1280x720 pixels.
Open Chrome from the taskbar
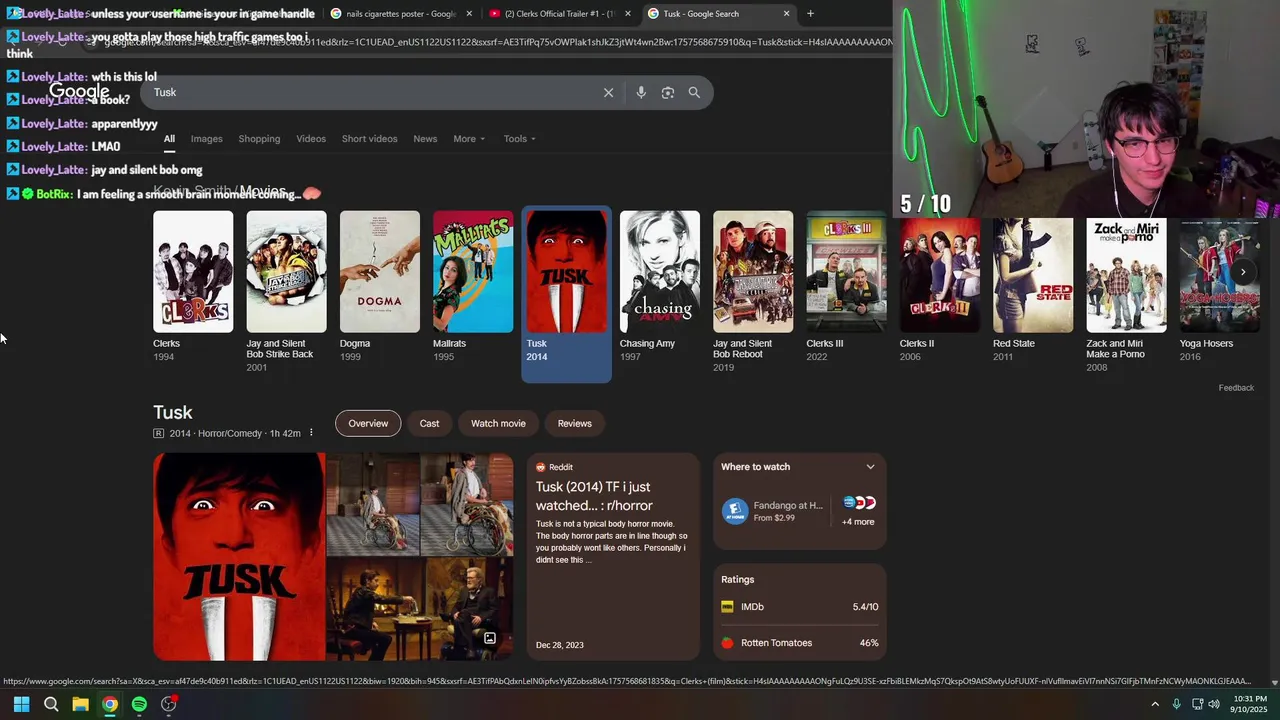coord(110,704)
